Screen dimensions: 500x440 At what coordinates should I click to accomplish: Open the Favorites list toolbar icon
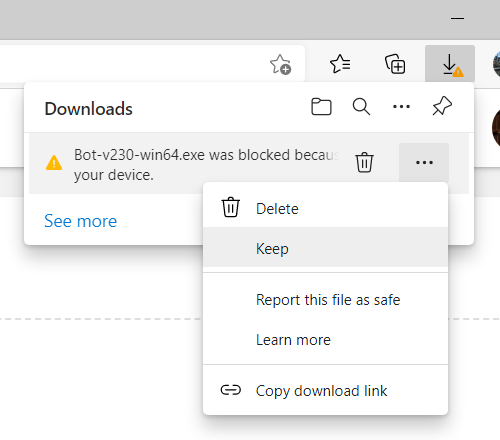point(340,64)
